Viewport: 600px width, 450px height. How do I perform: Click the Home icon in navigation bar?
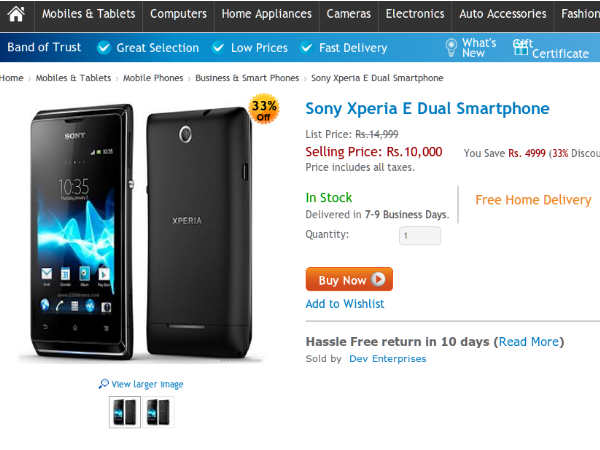click(x=16, y=14)
